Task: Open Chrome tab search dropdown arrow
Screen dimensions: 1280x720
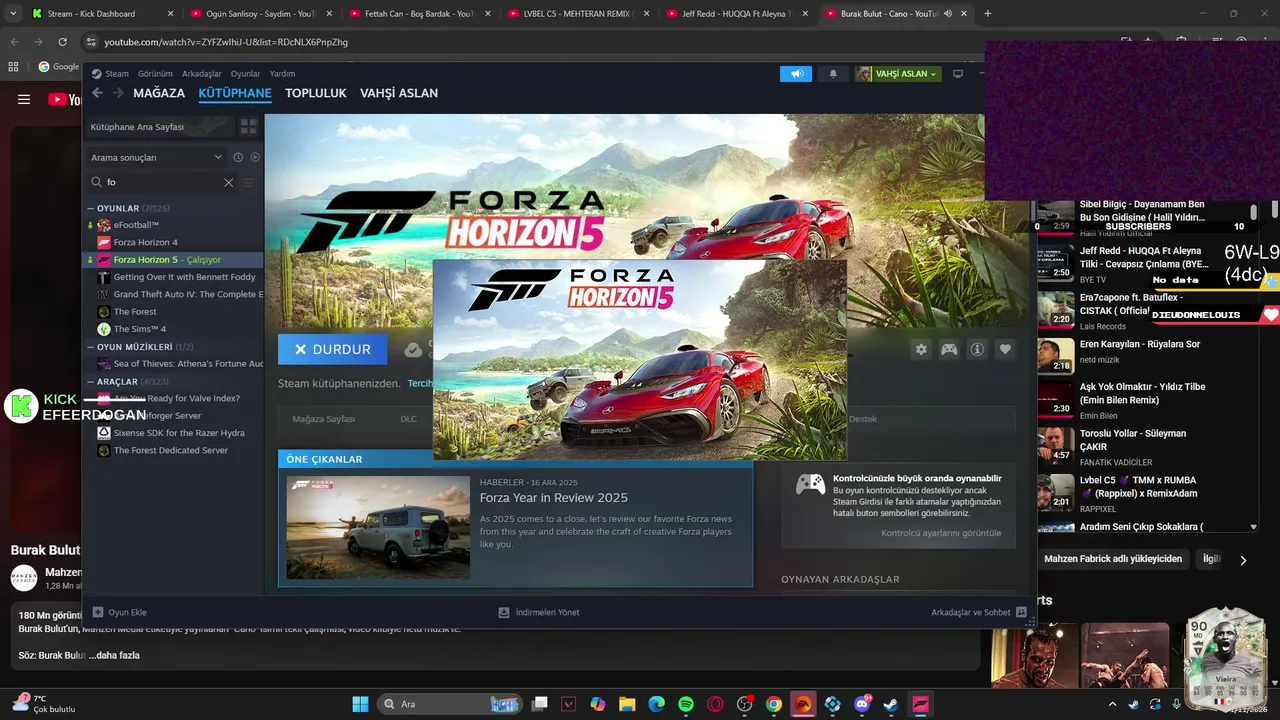Action: click(13, 14)
